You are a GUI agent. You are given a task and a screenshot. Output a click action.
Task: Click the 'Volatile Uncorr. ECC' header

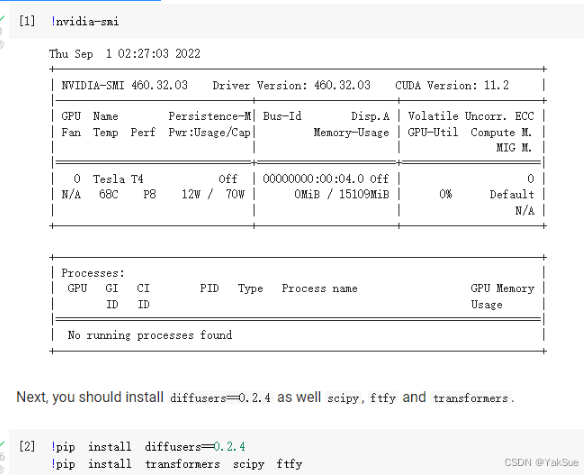(x=471, y=116)
